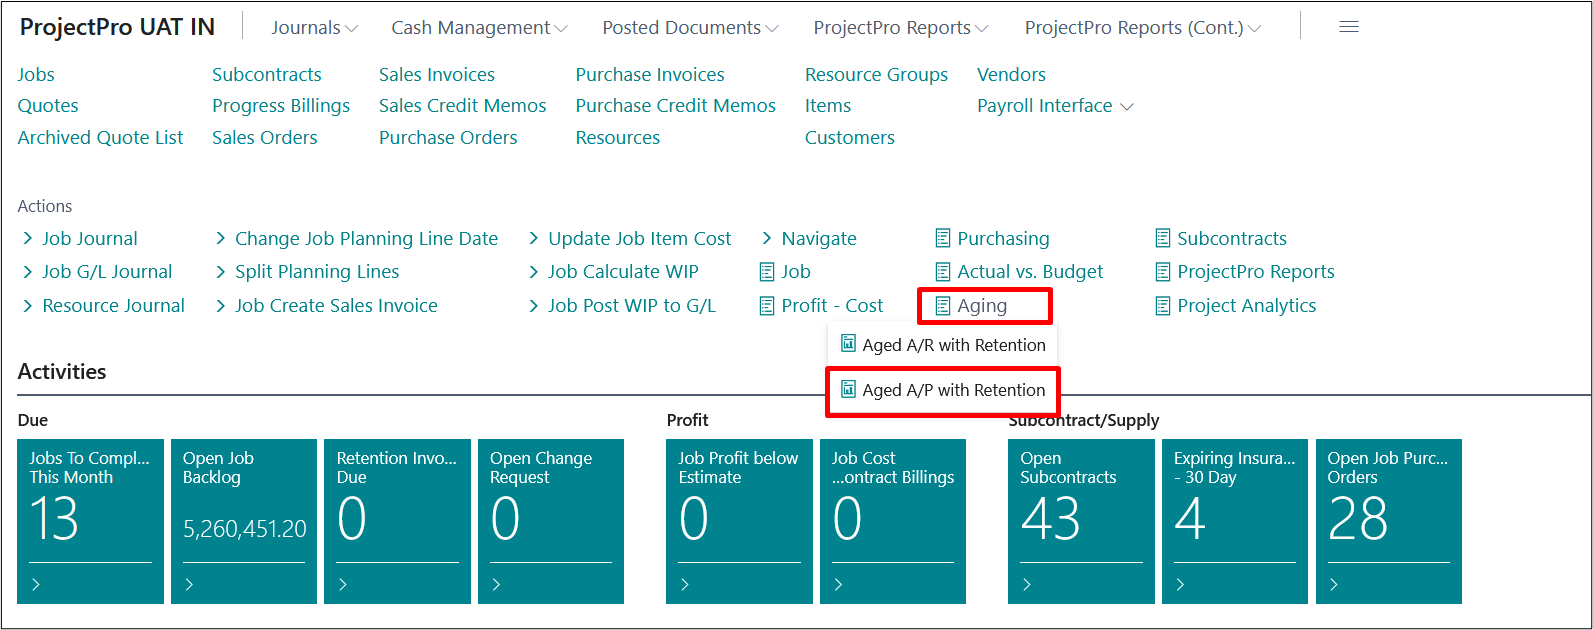Expand the Journals dropdown menu
Viewport: 1593px width, 630px height.
click(314, 28)
